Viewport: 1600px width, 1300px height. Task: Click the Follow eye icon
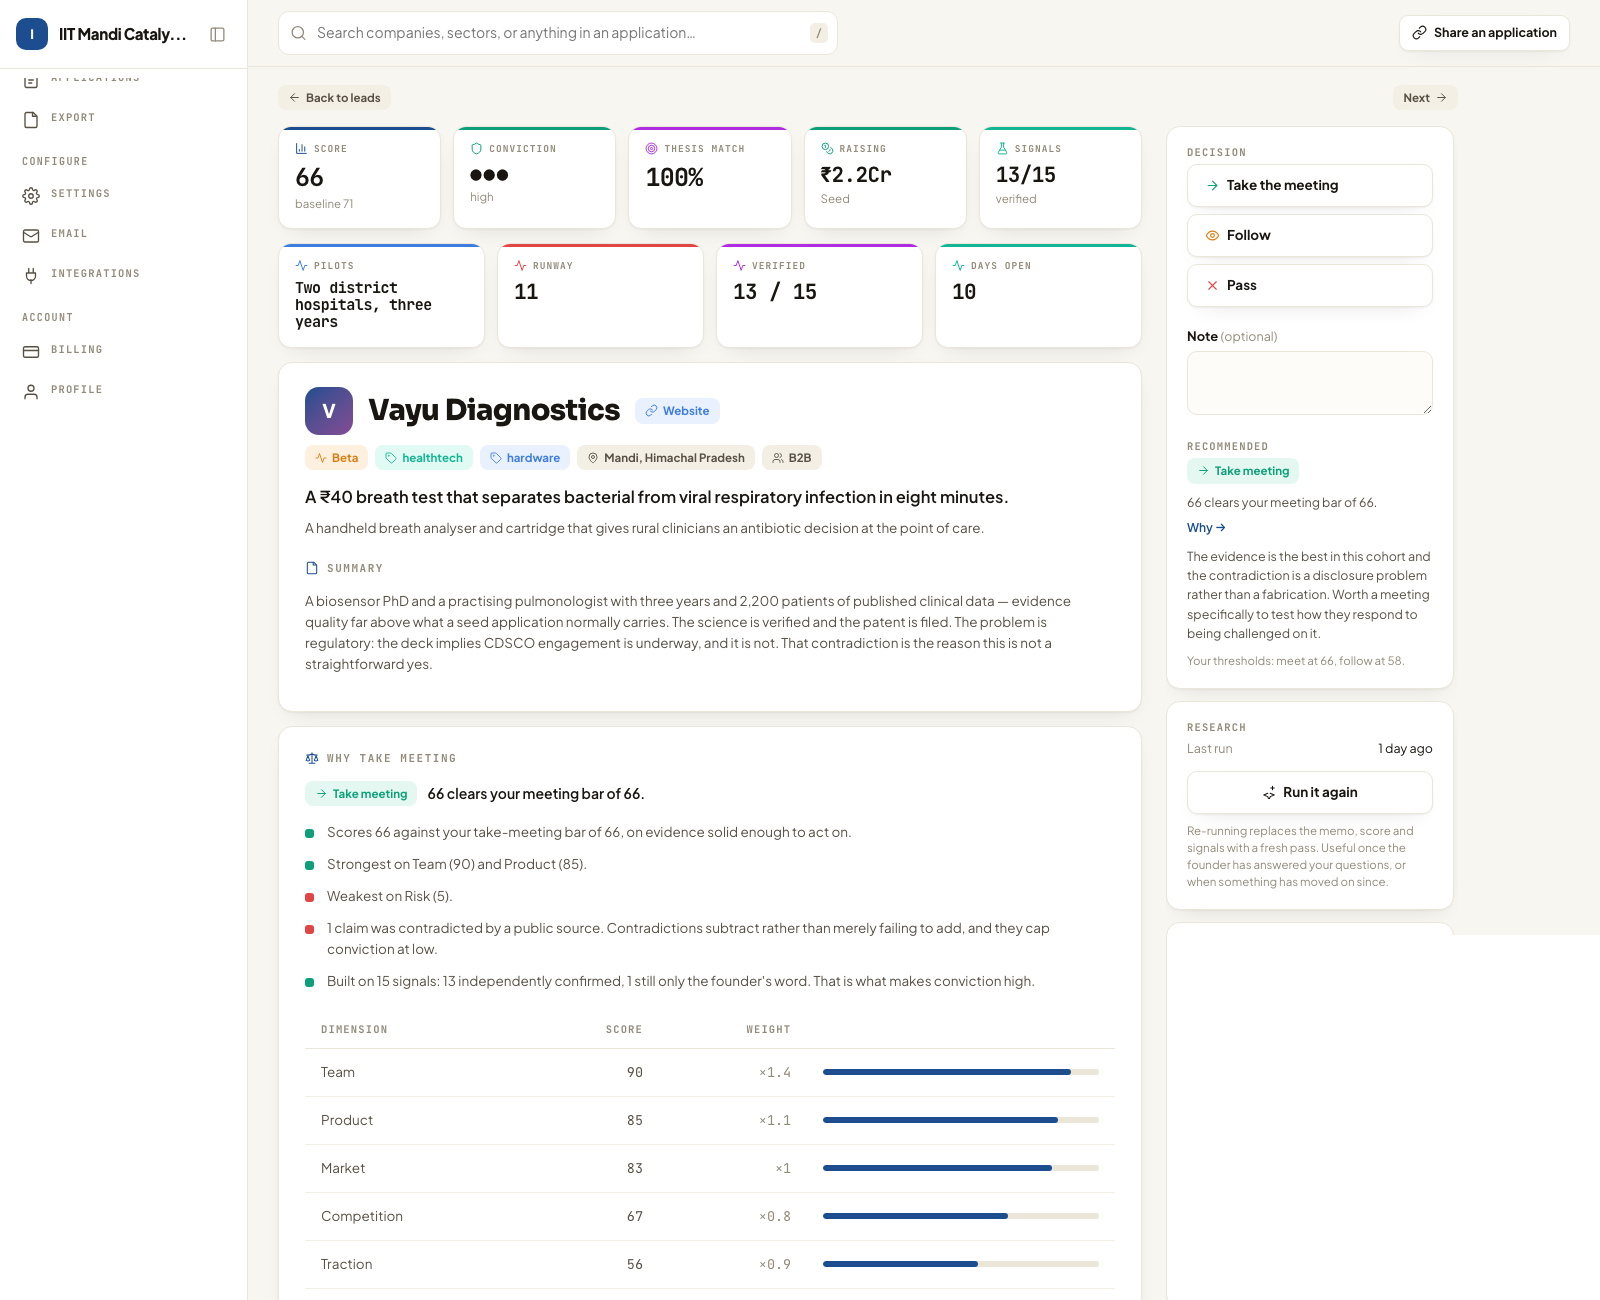(x=1212, y=235)
